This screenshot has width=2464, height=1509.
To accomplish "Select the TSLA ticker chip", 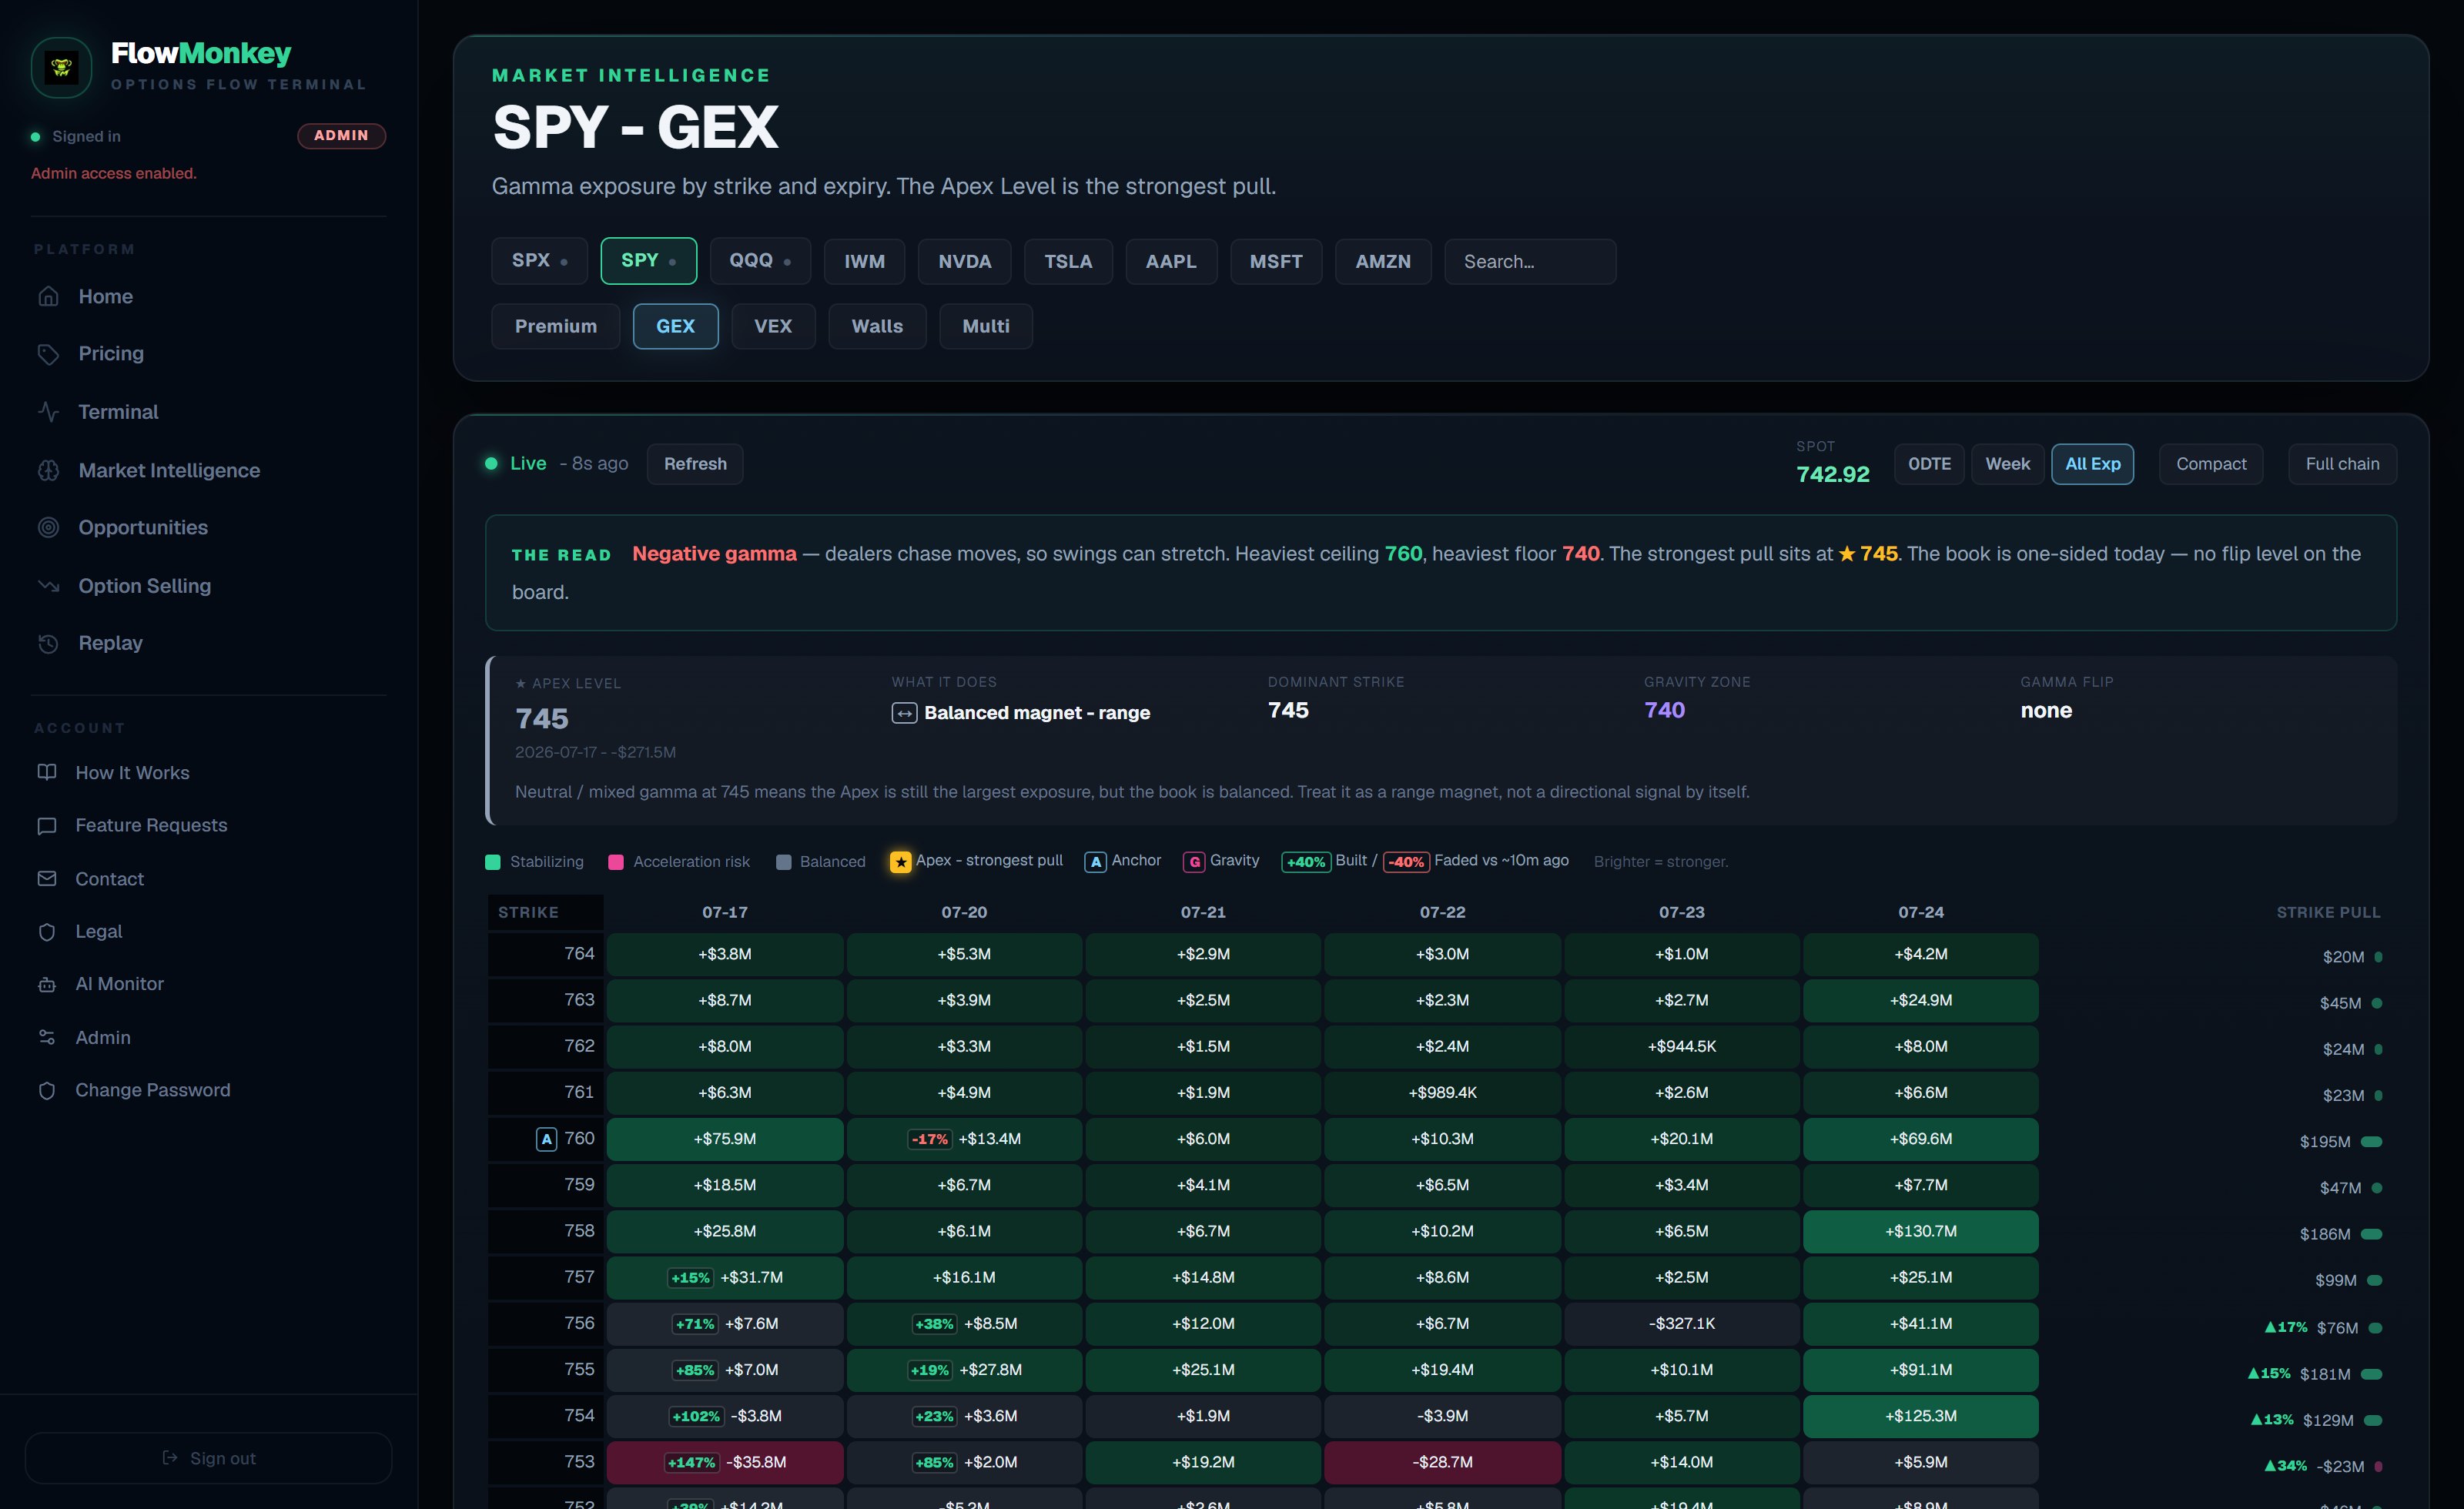I will pos(1068,261).
